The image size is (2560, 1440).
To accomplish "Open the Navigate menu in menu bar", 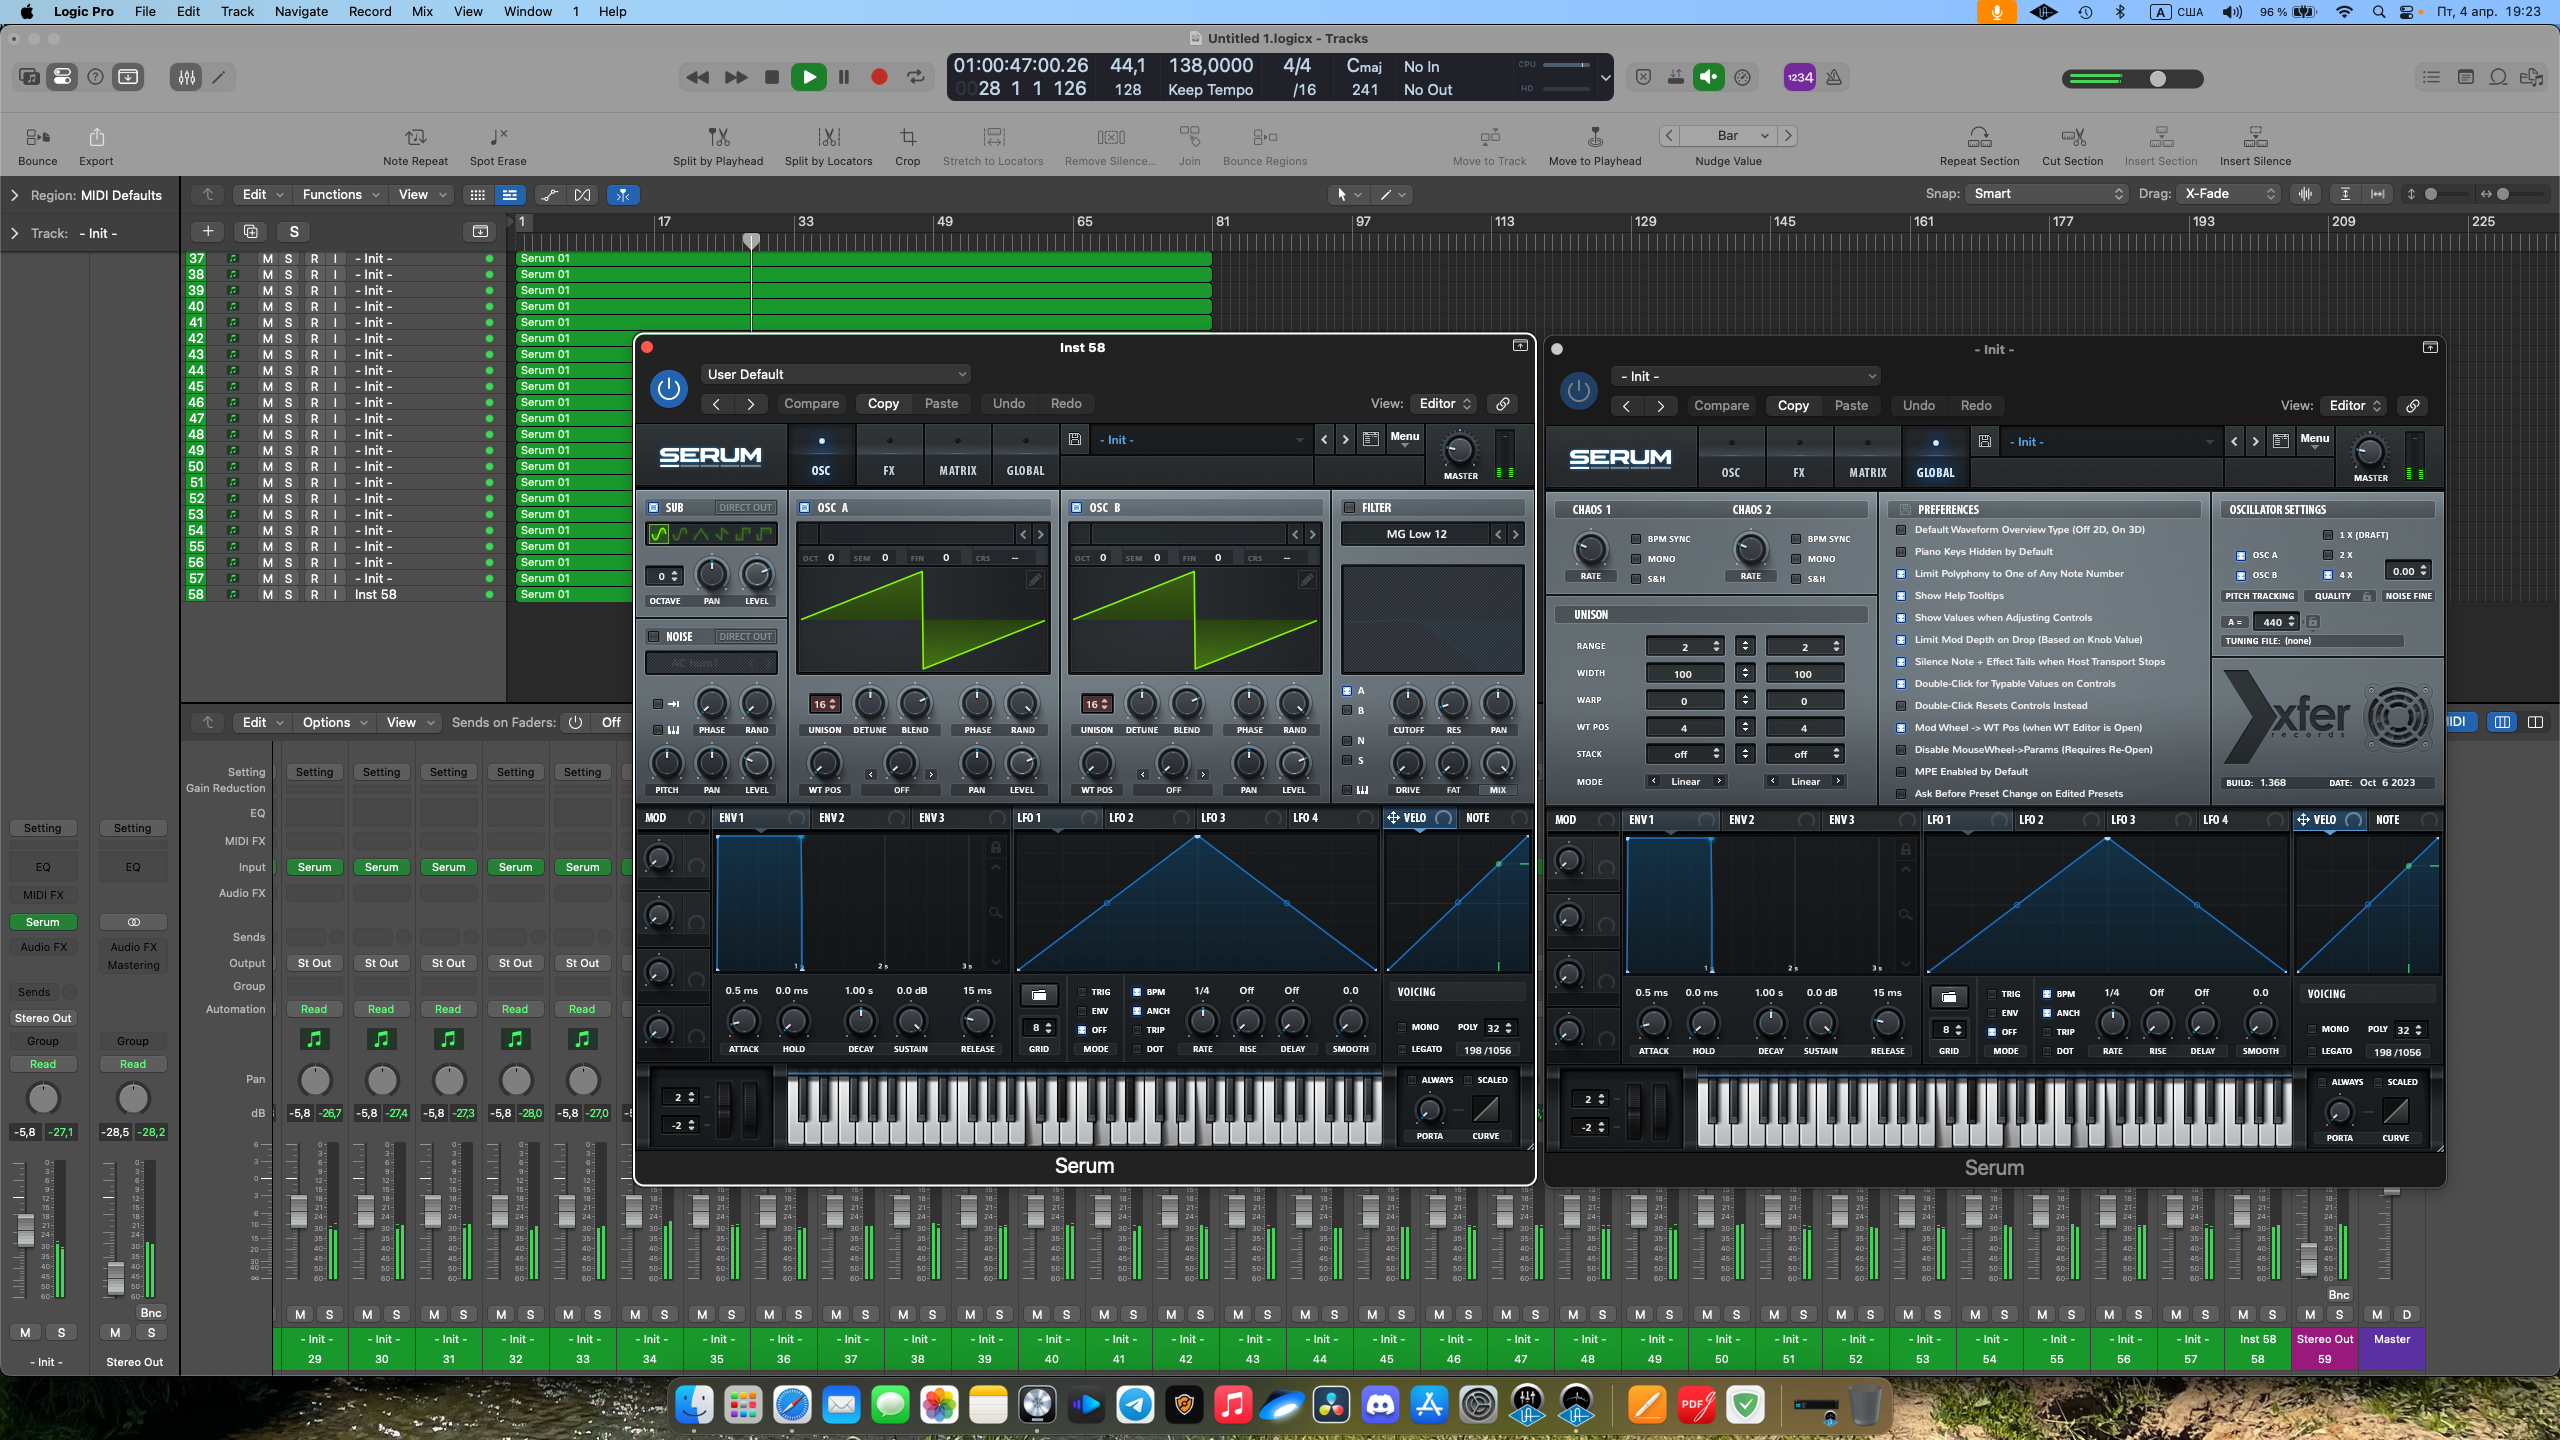I will 301,11.
